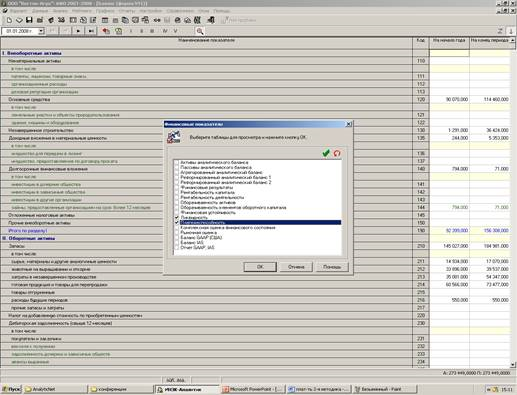The image size is (517, 395).
Task: Check 'Пассивы аналитического баланса' checkbox
Action: [x=177, y=168]
